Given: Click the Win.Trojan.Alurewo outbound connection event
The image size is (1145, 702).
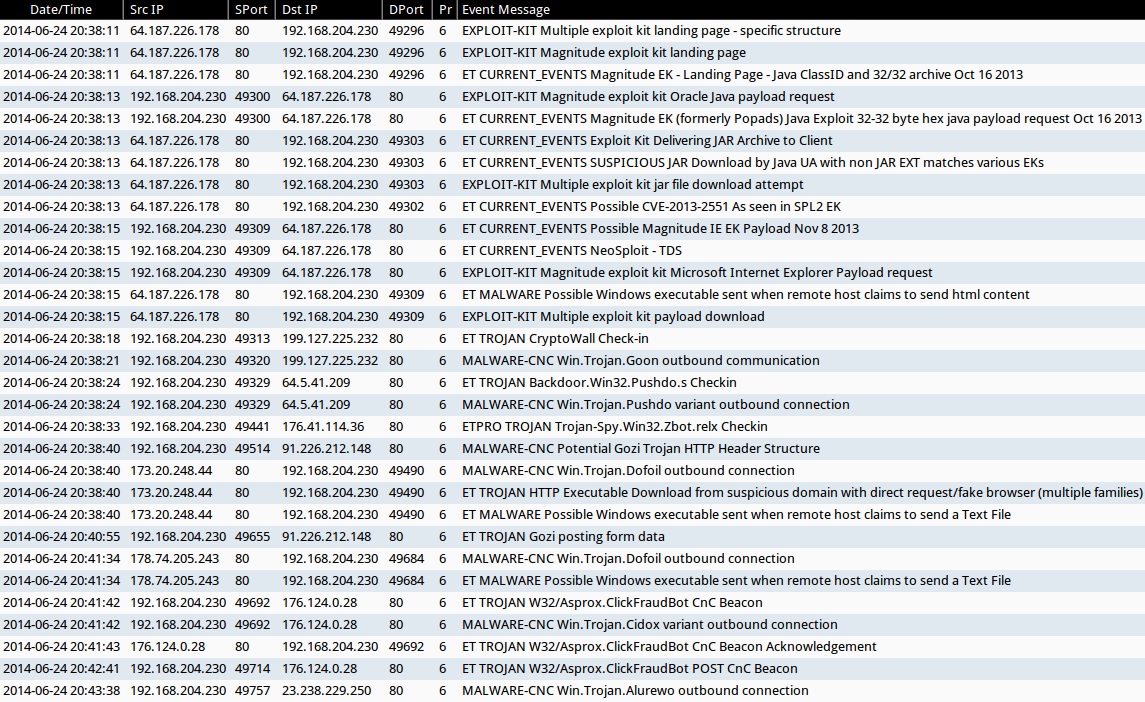Looking at the screenshot, I should [635, 691].
